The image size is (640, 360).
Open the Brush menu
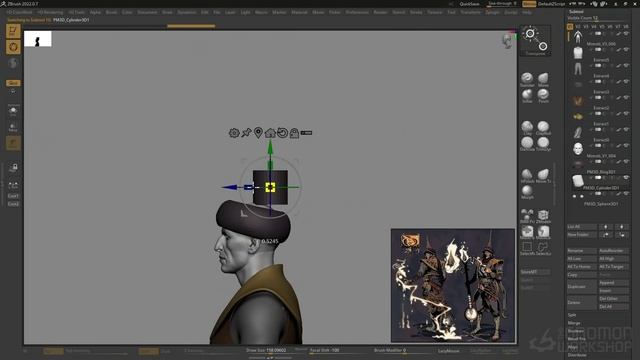click(111, 12)
